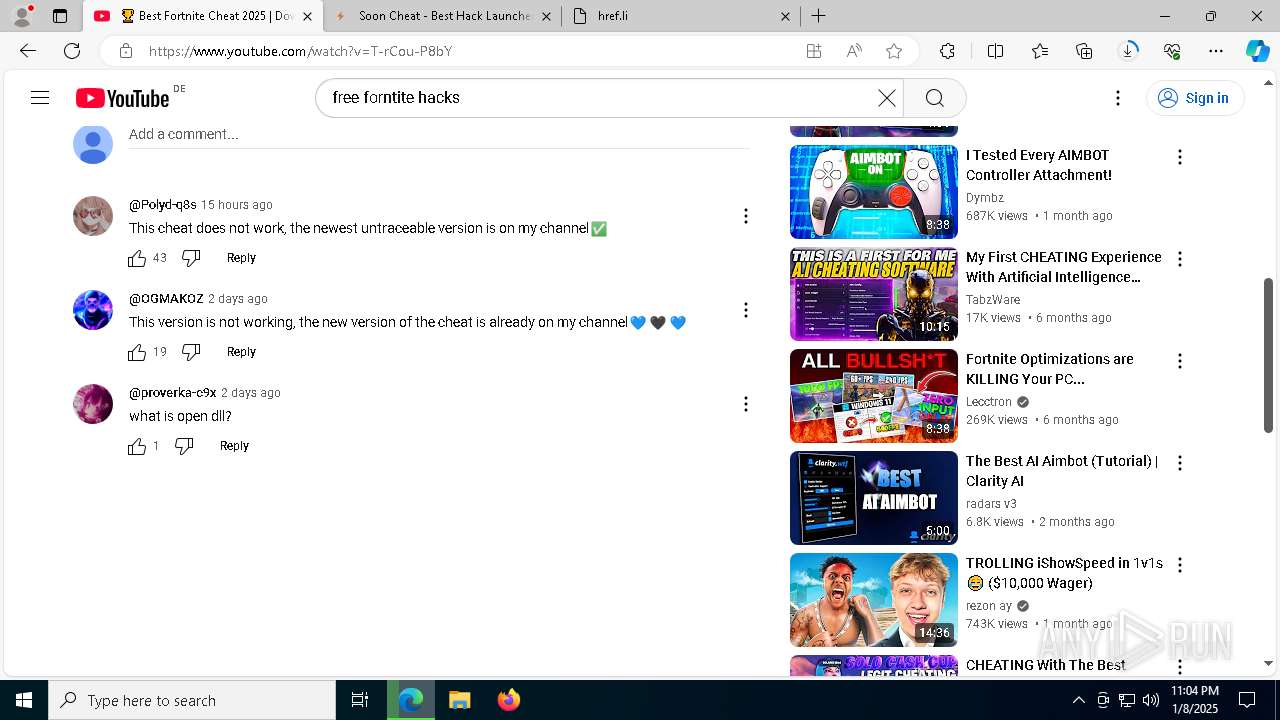This screenshot has height=720, width=1280.
Task: Open options for 'I Tested Every AIMBOT' video
Action: click(1180, 157)
